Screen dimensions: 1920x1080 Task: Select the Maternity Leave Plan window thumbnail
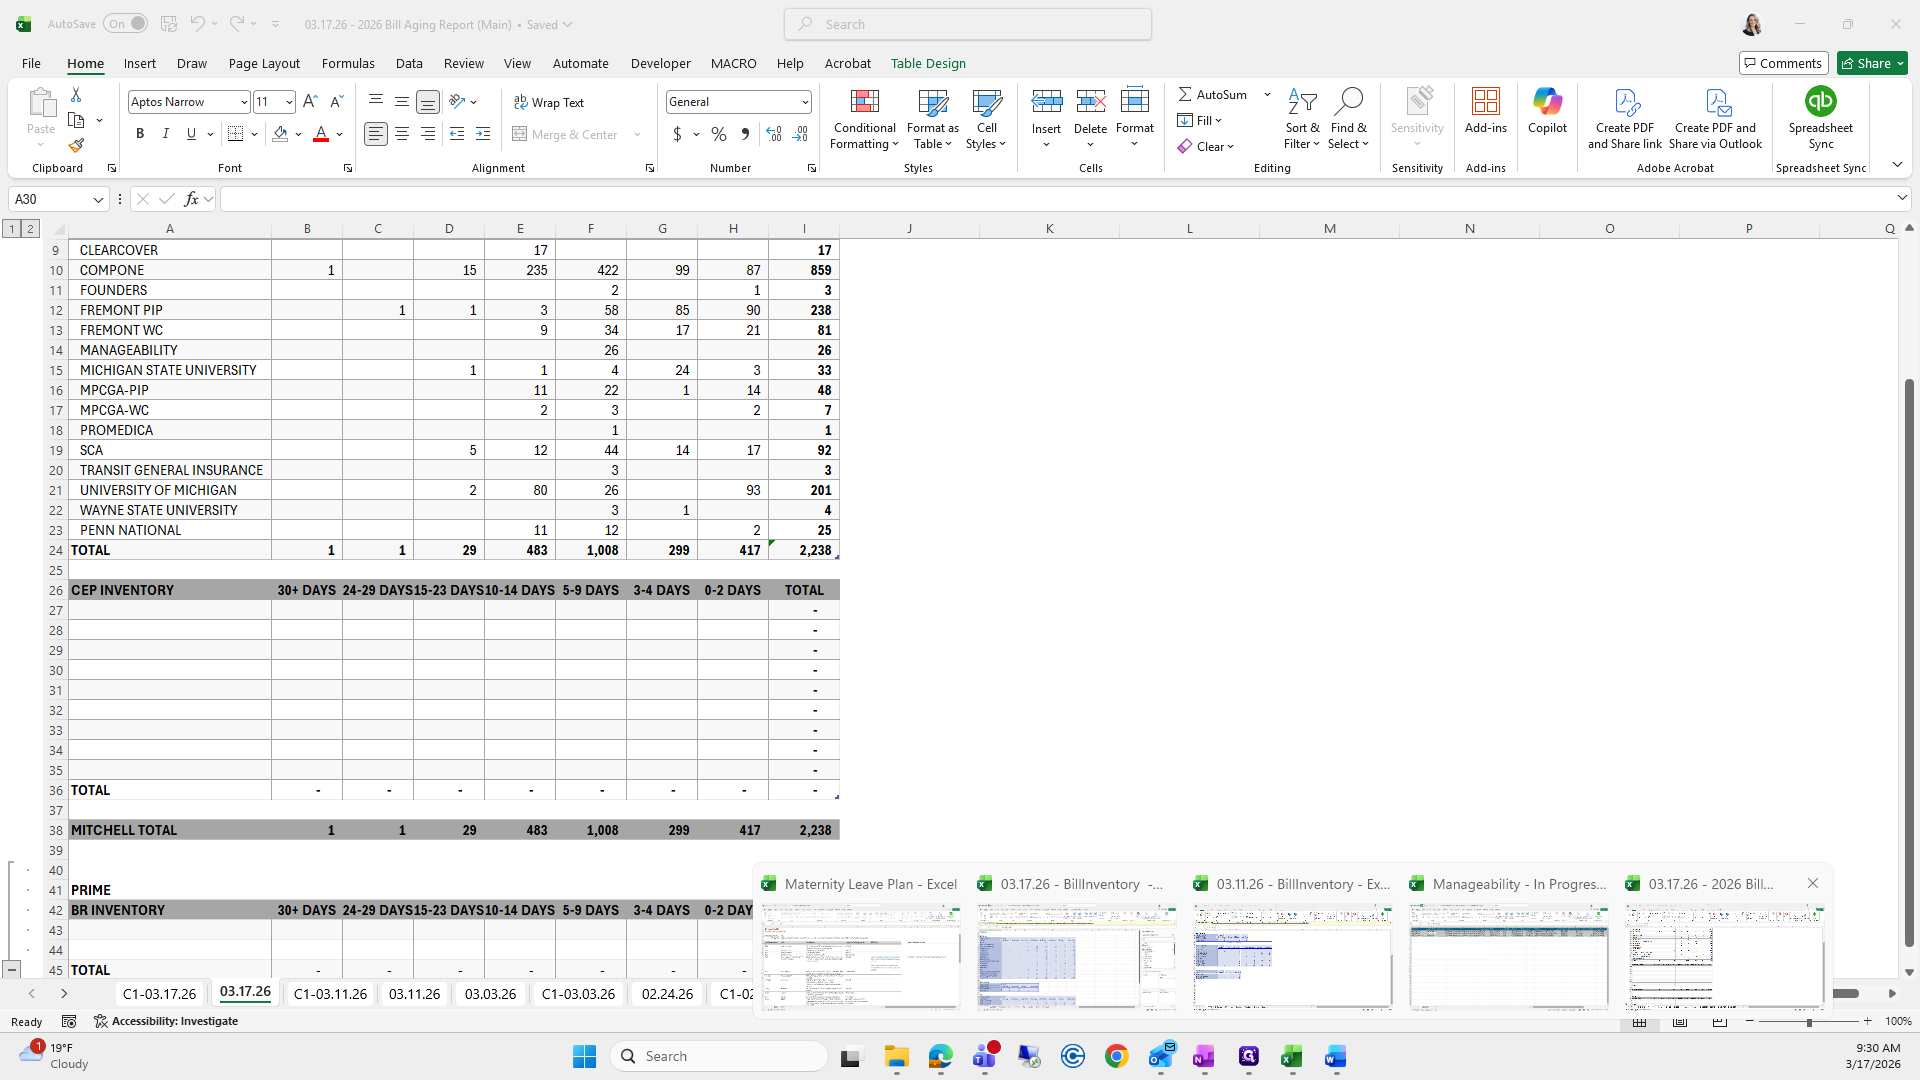coord(861,956)
